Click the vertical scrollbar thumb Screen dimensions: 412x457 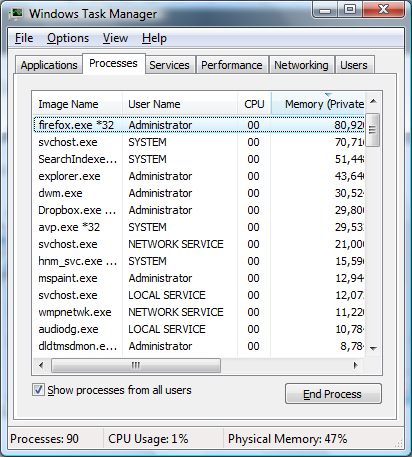point(372,130)
